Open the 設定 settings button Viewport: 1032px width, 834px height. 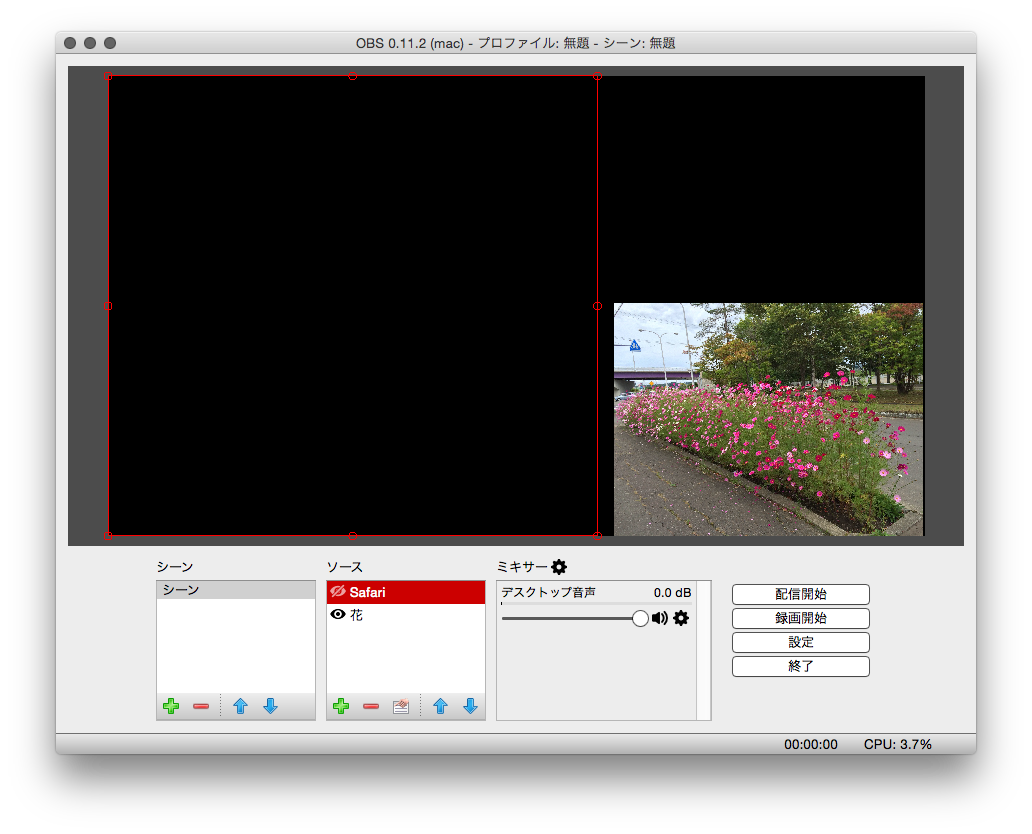click(800, 642)
